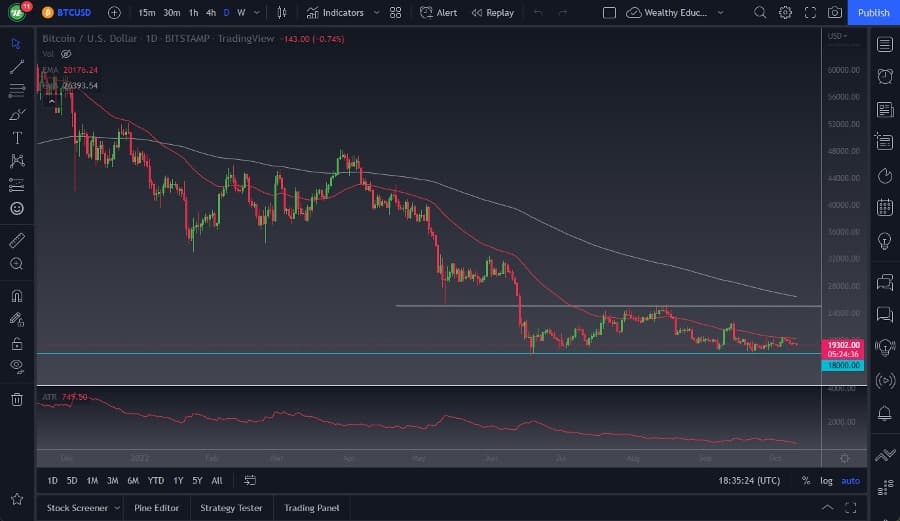The image size is (900, 521).
Task: Open go to date calendar icon
Action: (x=250, y=481)
